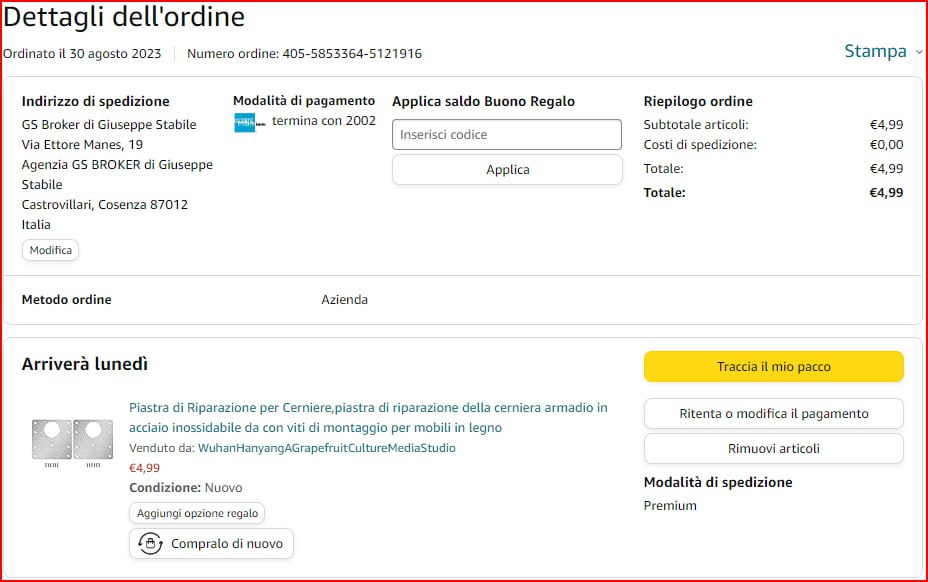
Task: Click GS Broker di Giuseppe Stabile text
Action: click(109, 124)
